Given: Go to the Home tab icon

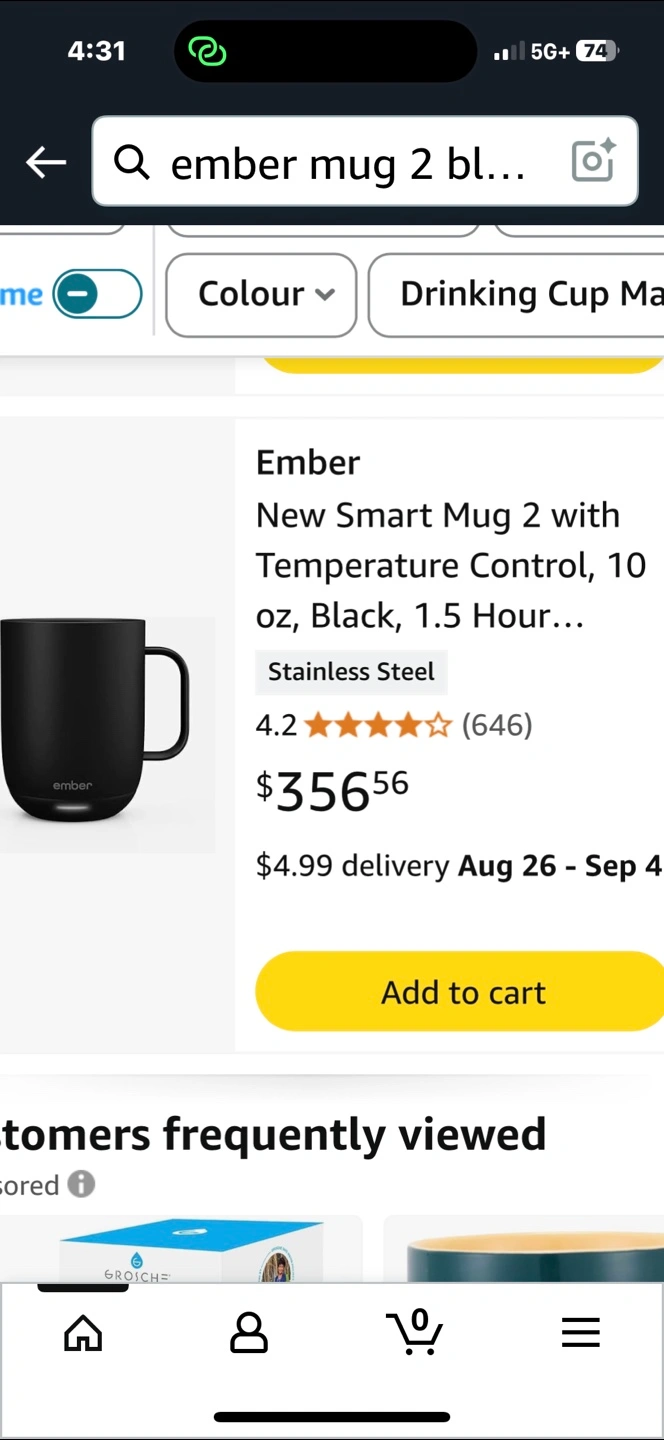Looking at the screenshot, I should tap(83, 1333).
